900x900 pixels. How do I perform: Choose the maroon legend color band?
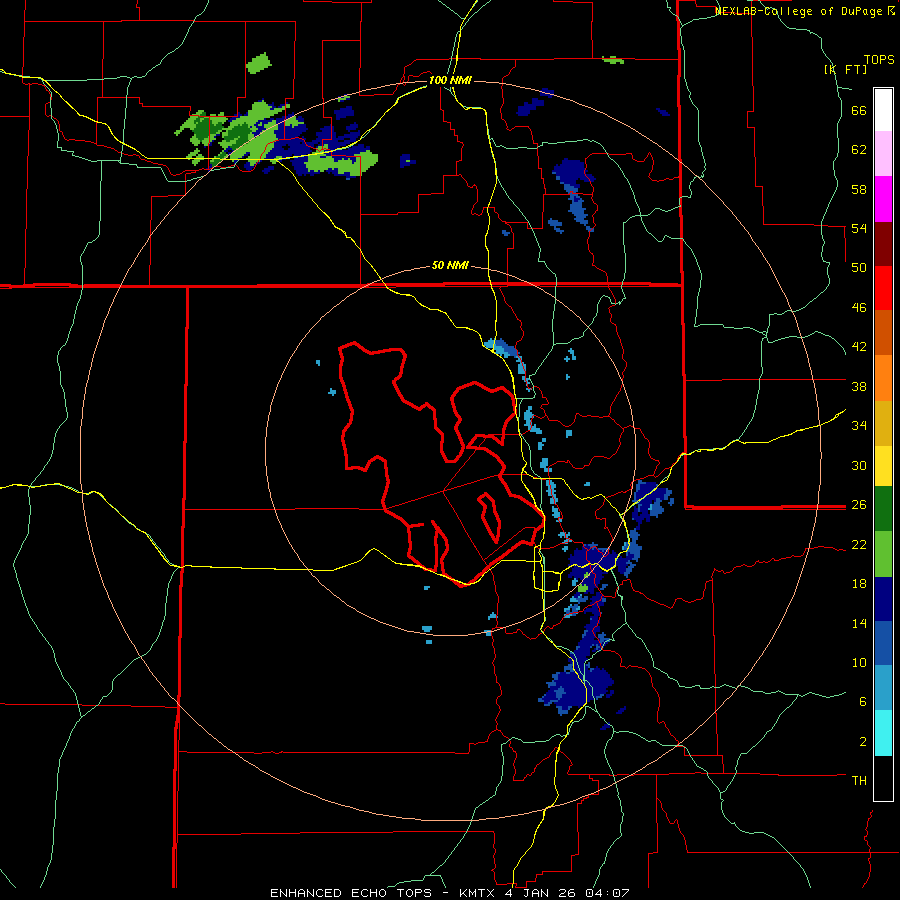[883, 244]
